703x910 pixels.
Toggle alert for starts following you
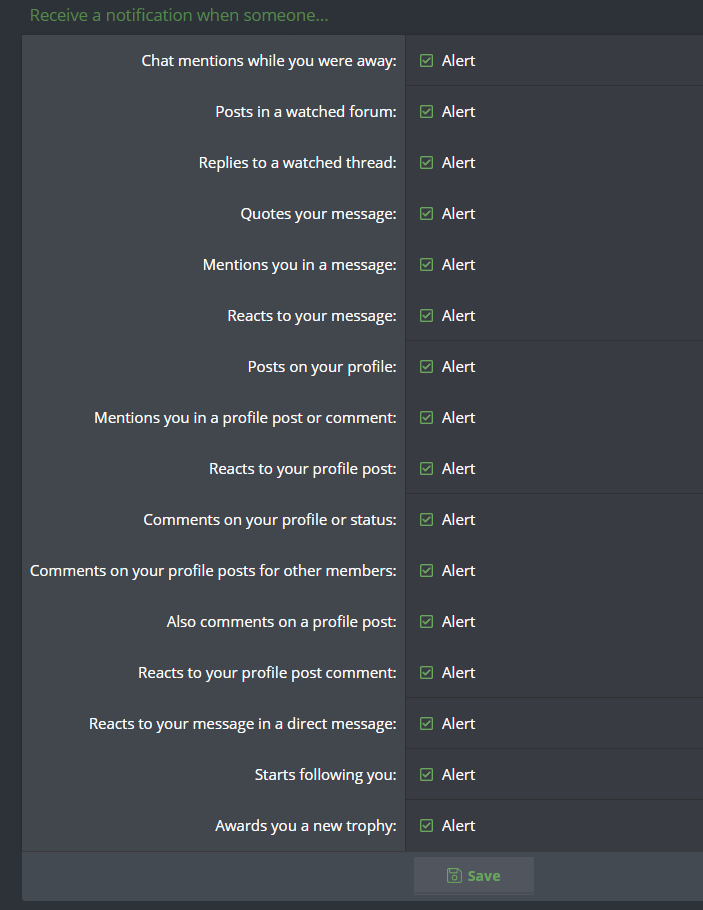(427, 775)
